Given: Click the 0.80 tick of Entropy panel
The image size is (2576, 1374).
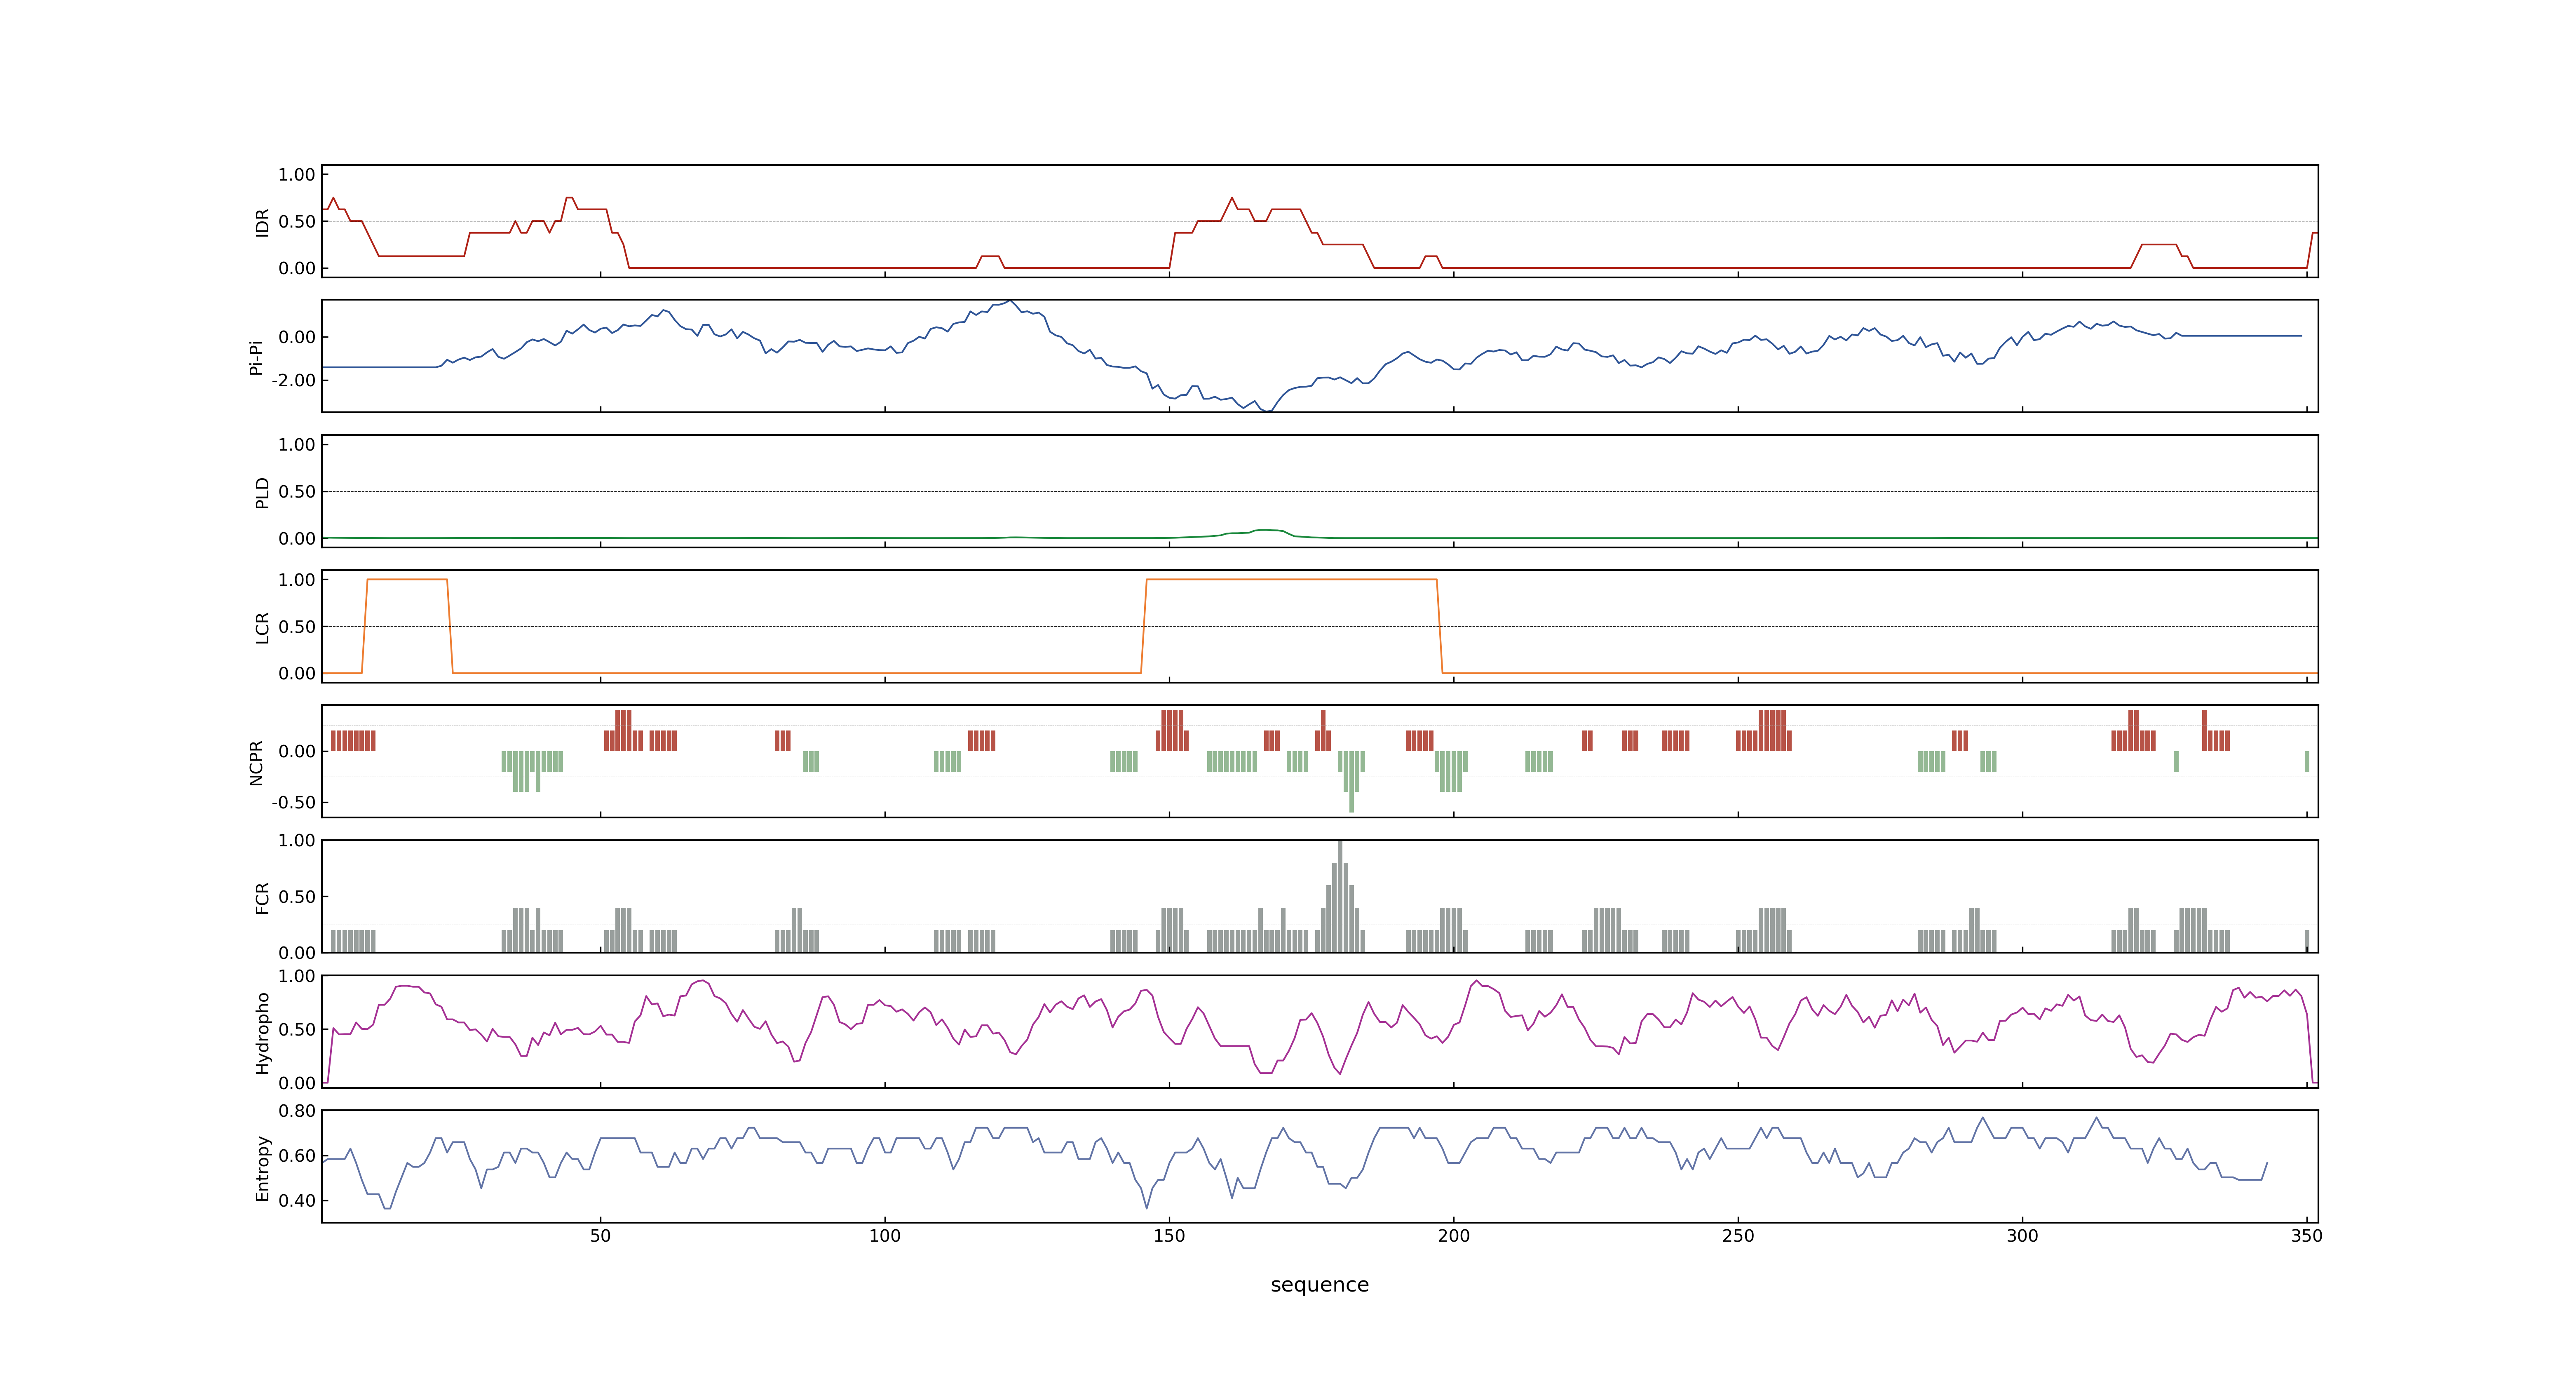Looking at the screenshot, I should 297,1111.
